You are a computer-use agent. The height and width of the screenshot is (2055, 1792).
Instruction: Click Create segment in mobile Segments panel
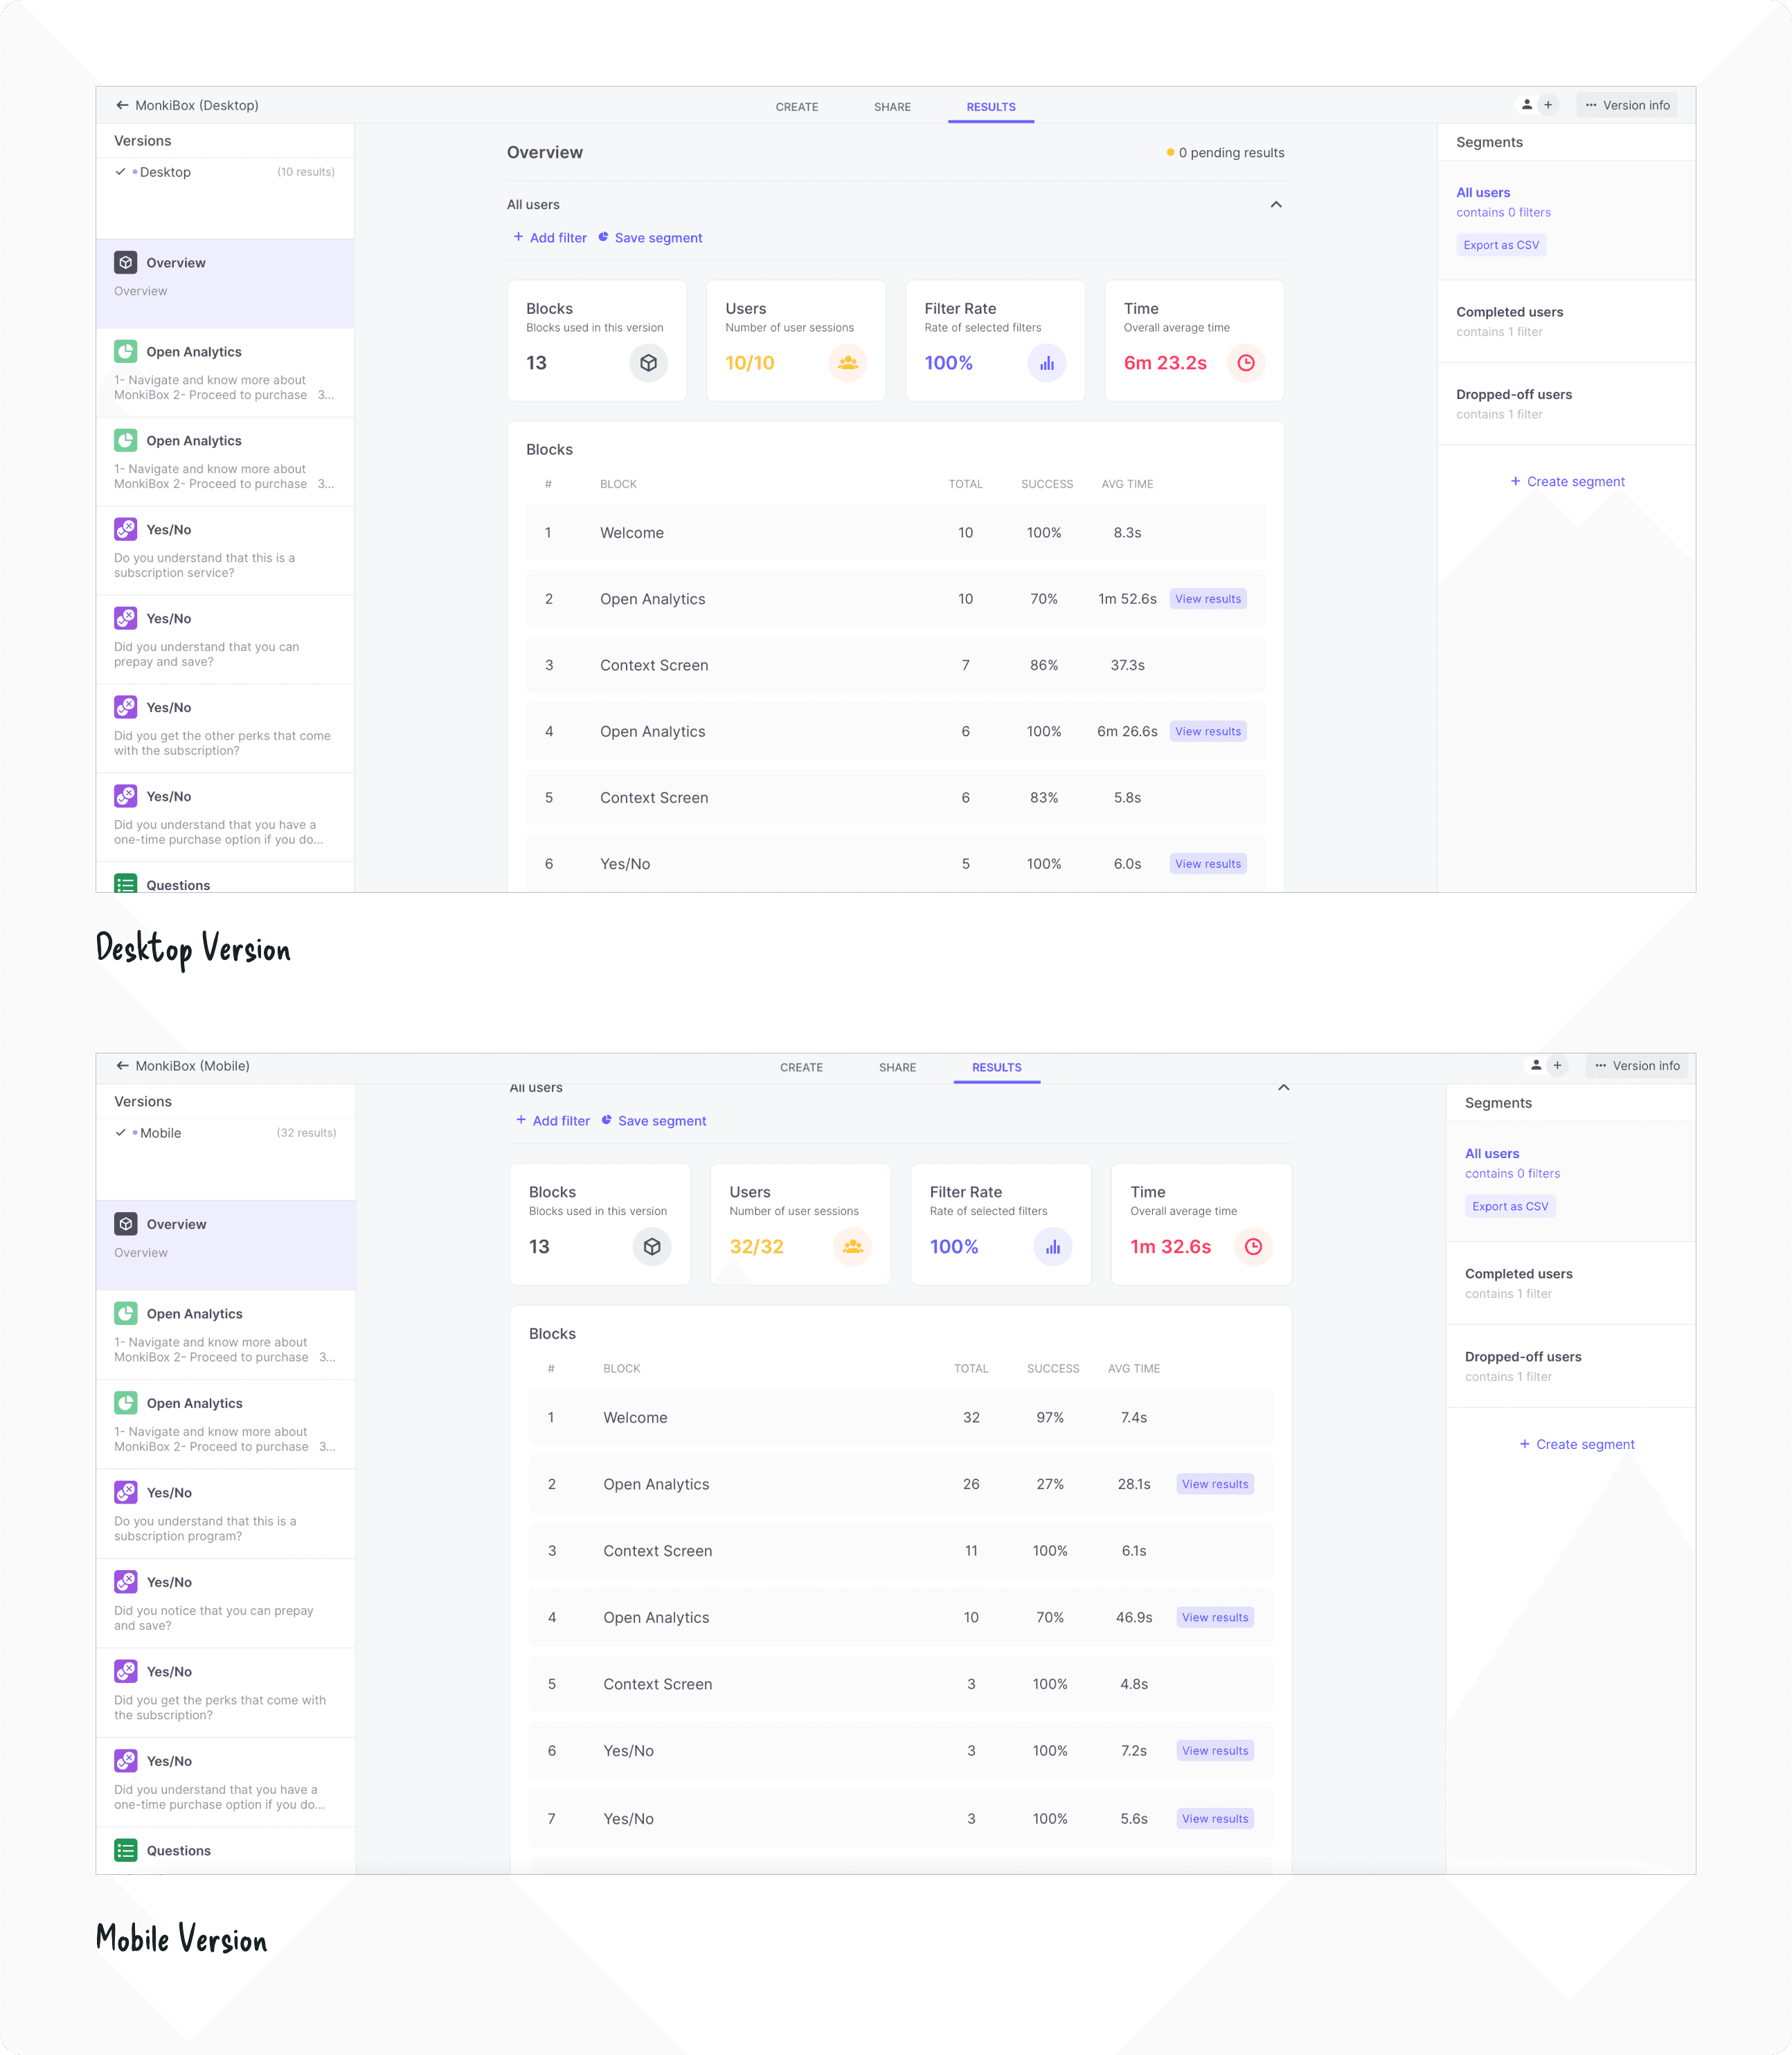tap(1577, 1444)
